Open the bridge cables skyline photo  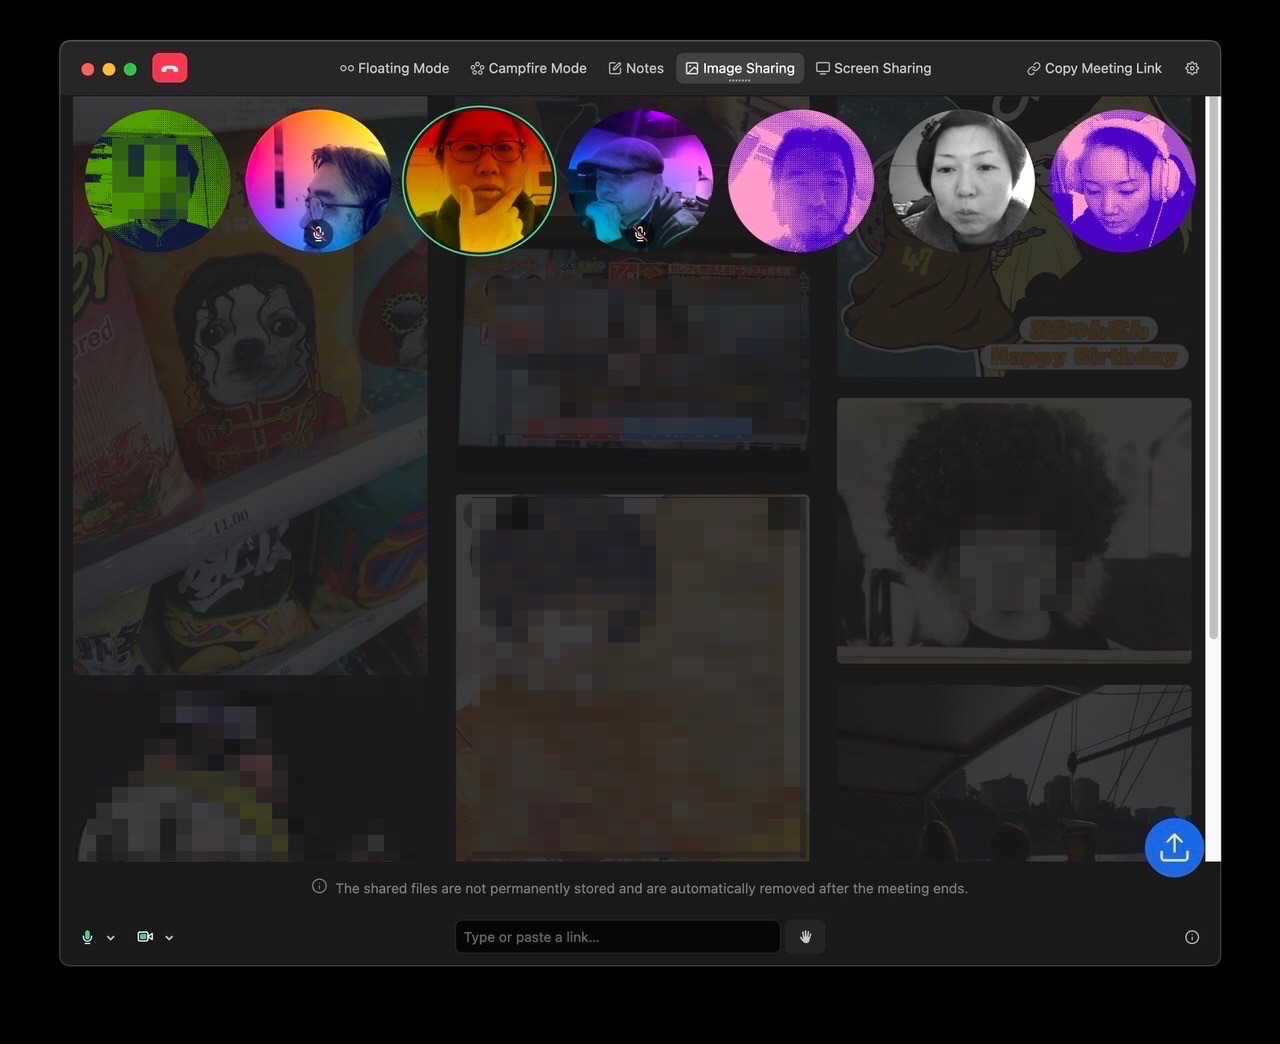click(x=1014, y=773)
